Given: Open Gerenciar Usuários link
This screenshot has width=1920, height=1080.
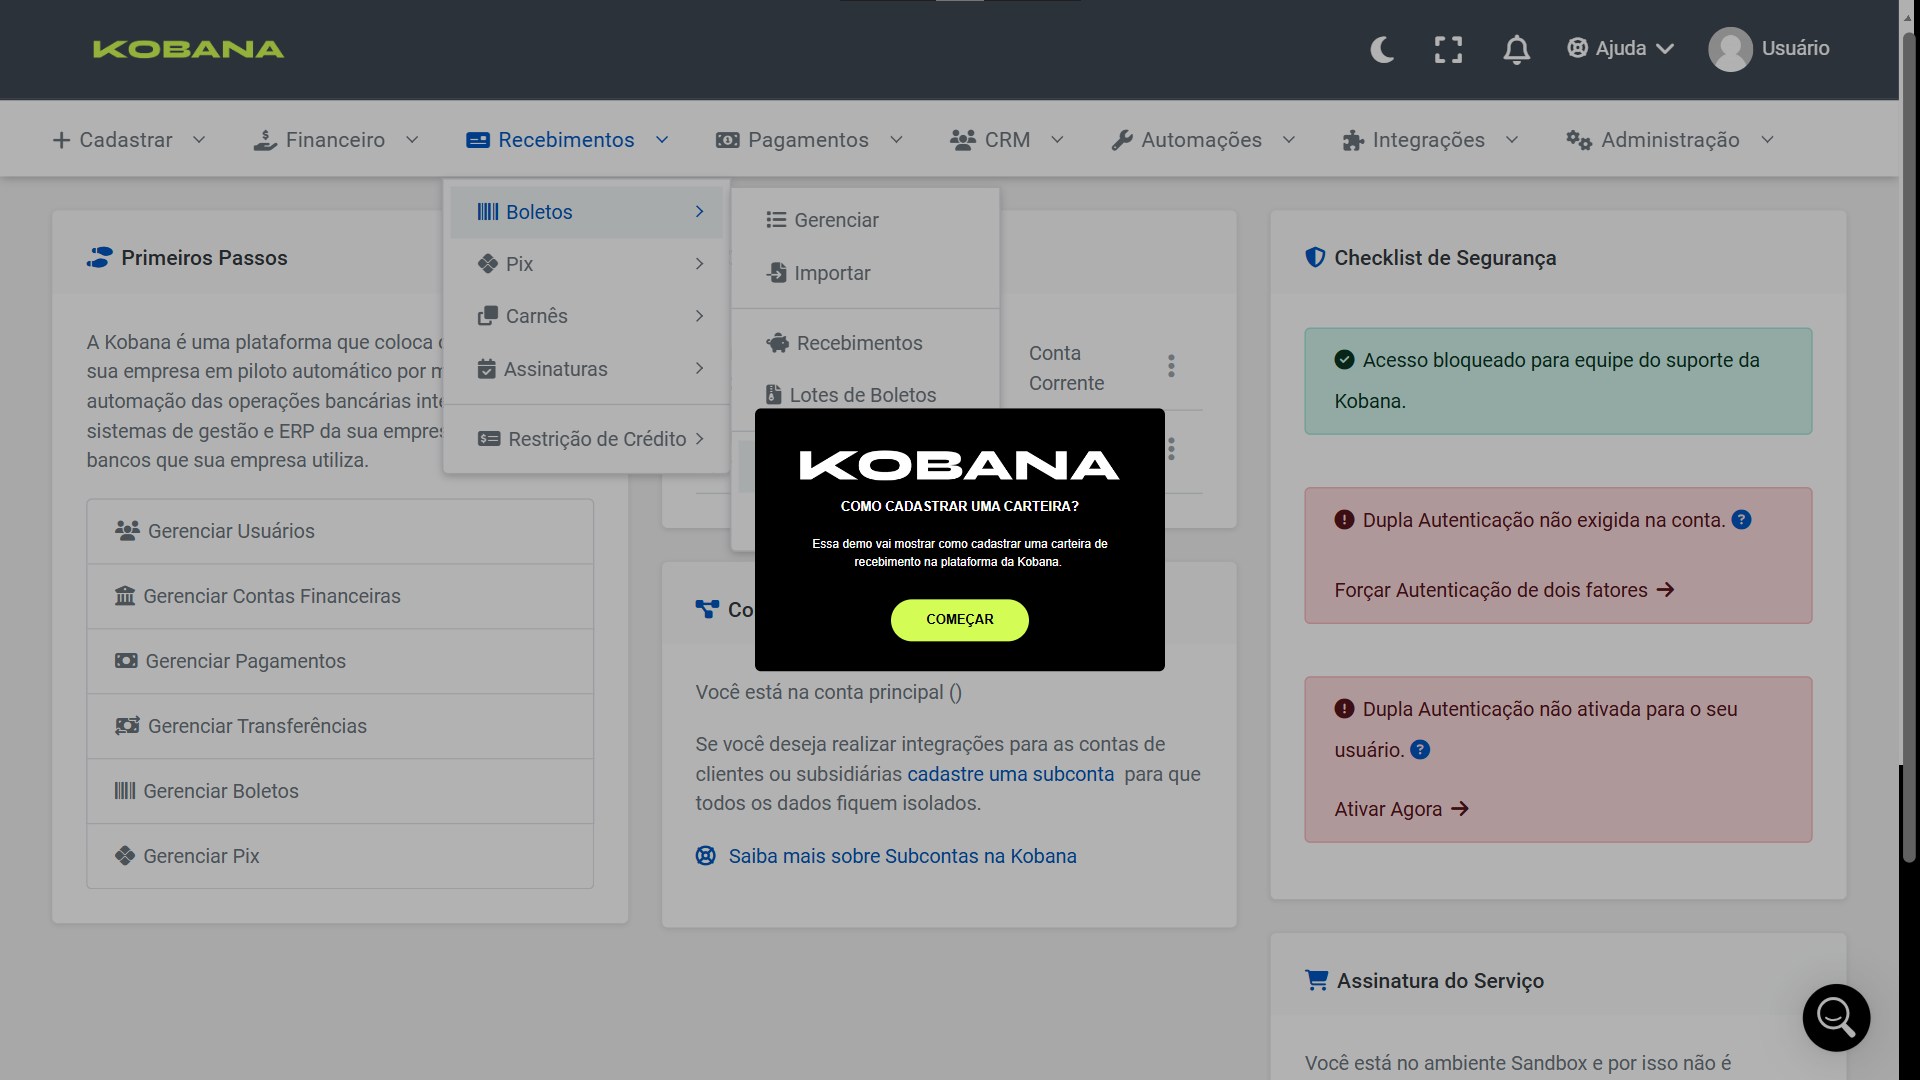Looking at the screenshot, I should pos(340,531).
